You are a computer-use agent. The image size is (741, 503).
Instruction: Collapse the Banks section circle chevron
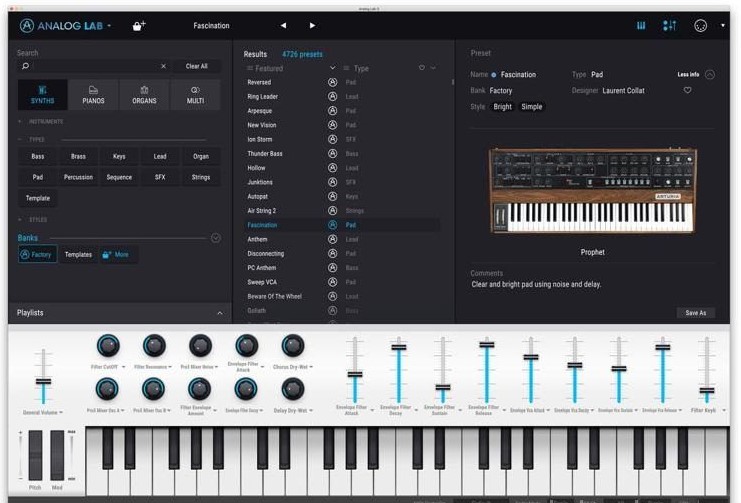coord(215,238)
